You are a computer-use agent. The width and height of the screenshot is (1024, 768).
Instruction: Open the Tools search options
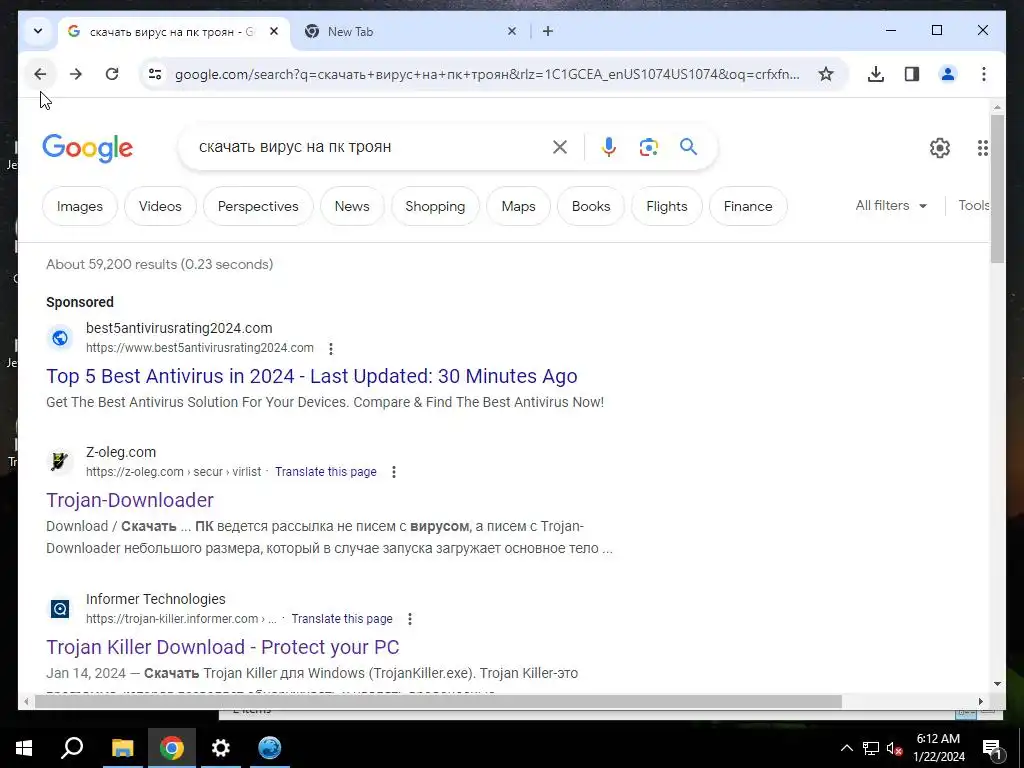[x=973, y=206]
